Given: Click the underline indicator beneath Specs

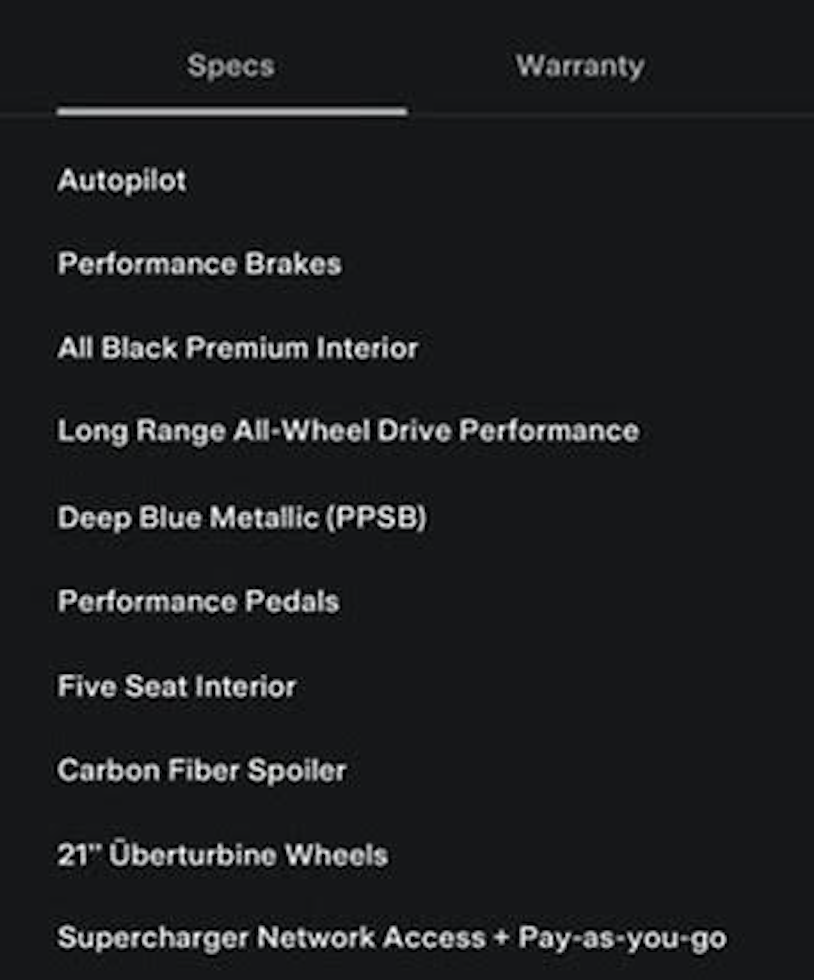Looking at the screenshot, I should [232, 111].
